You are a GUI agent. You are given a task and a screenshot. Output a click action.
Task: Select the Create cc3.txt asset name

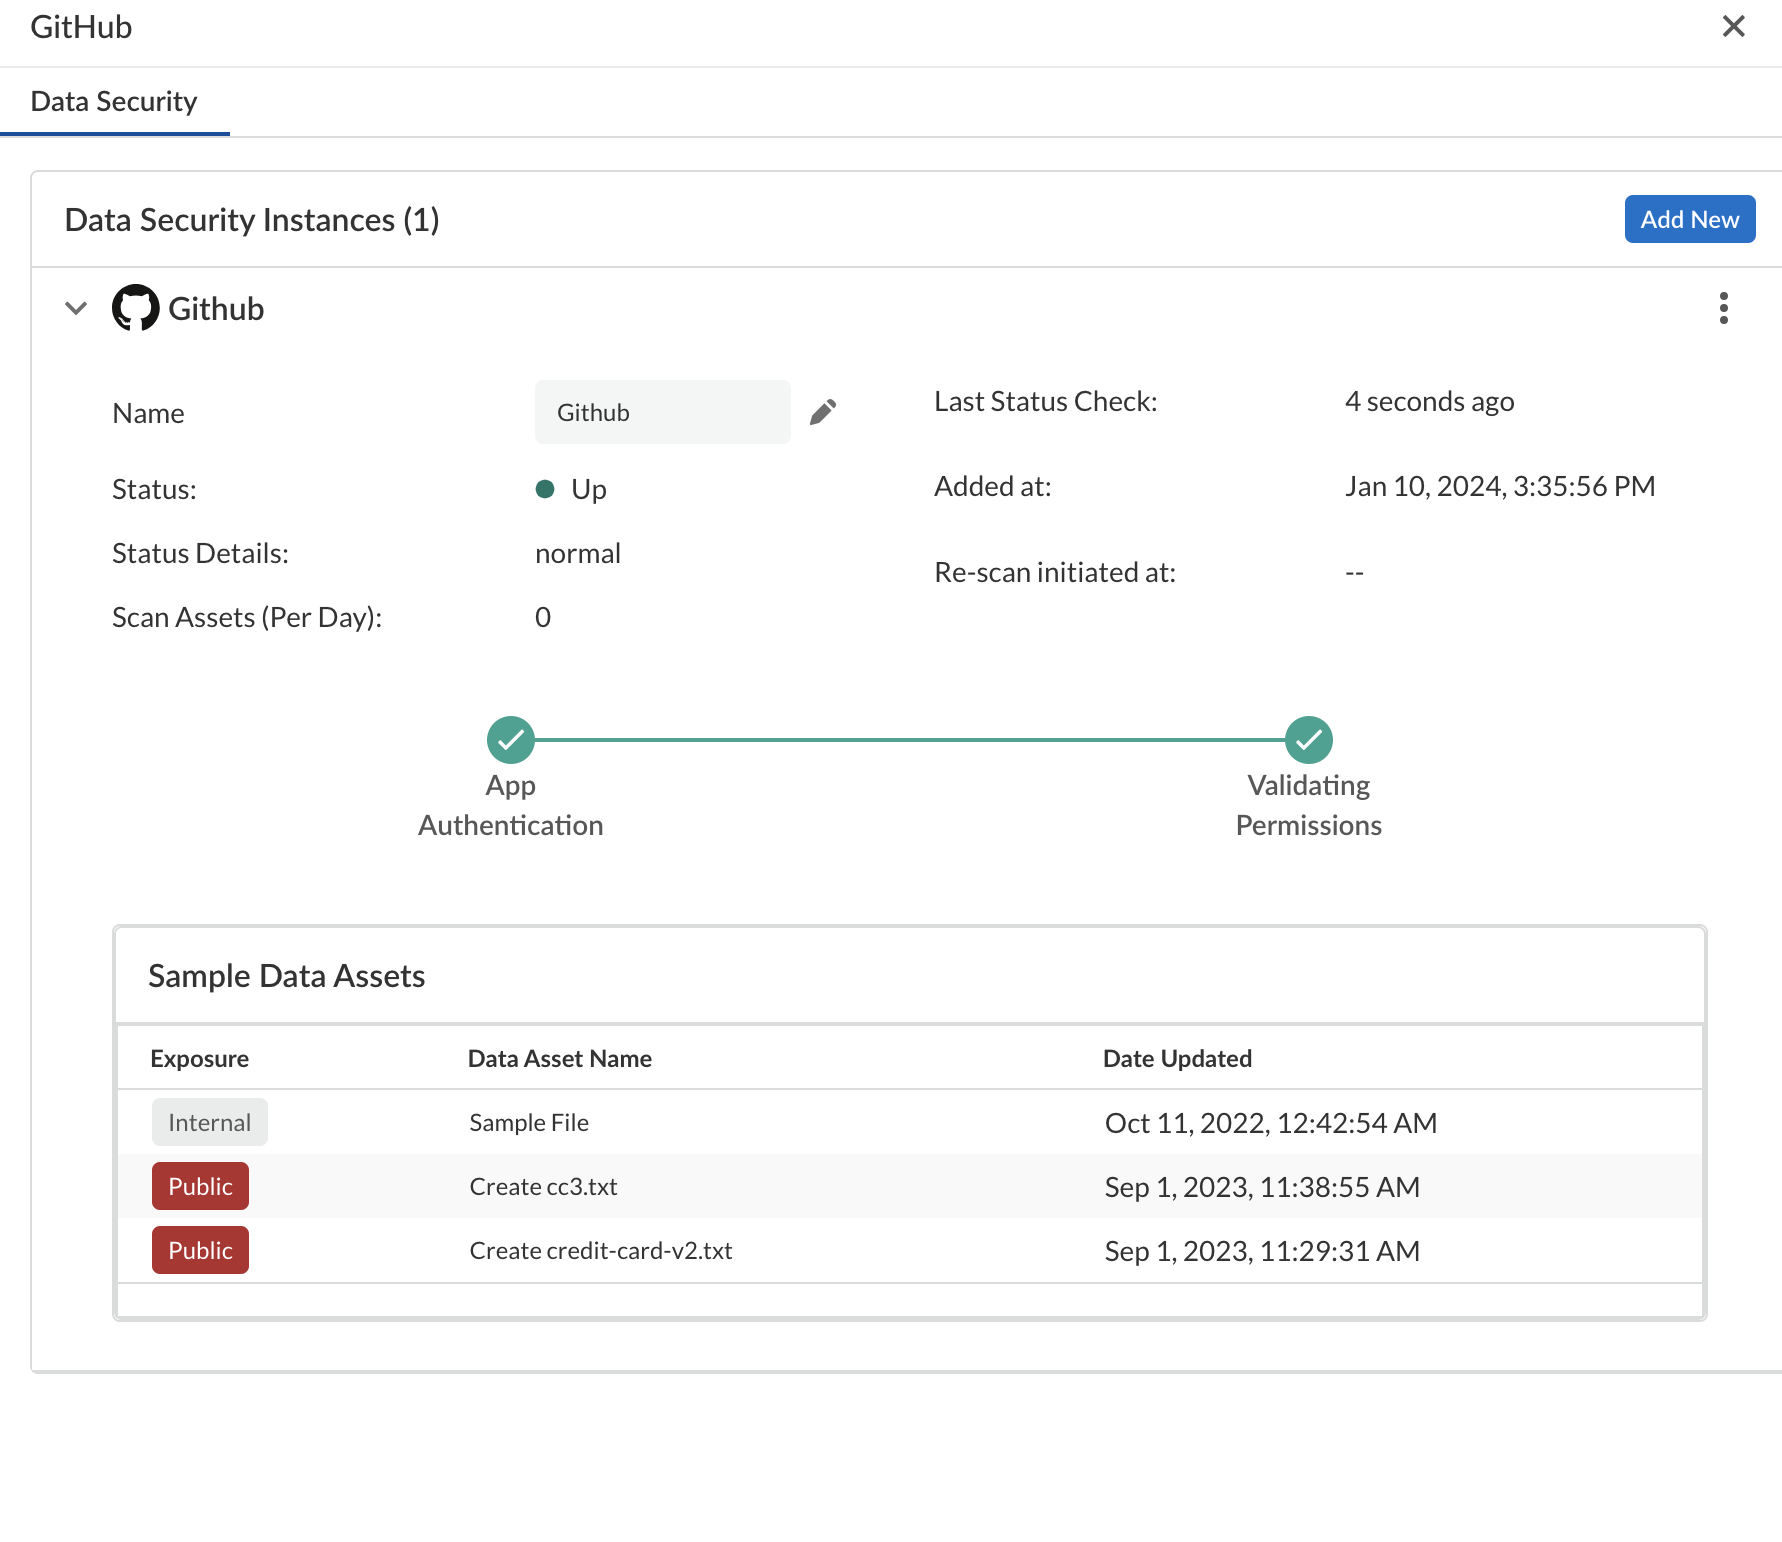click(x=543, y=1186)
